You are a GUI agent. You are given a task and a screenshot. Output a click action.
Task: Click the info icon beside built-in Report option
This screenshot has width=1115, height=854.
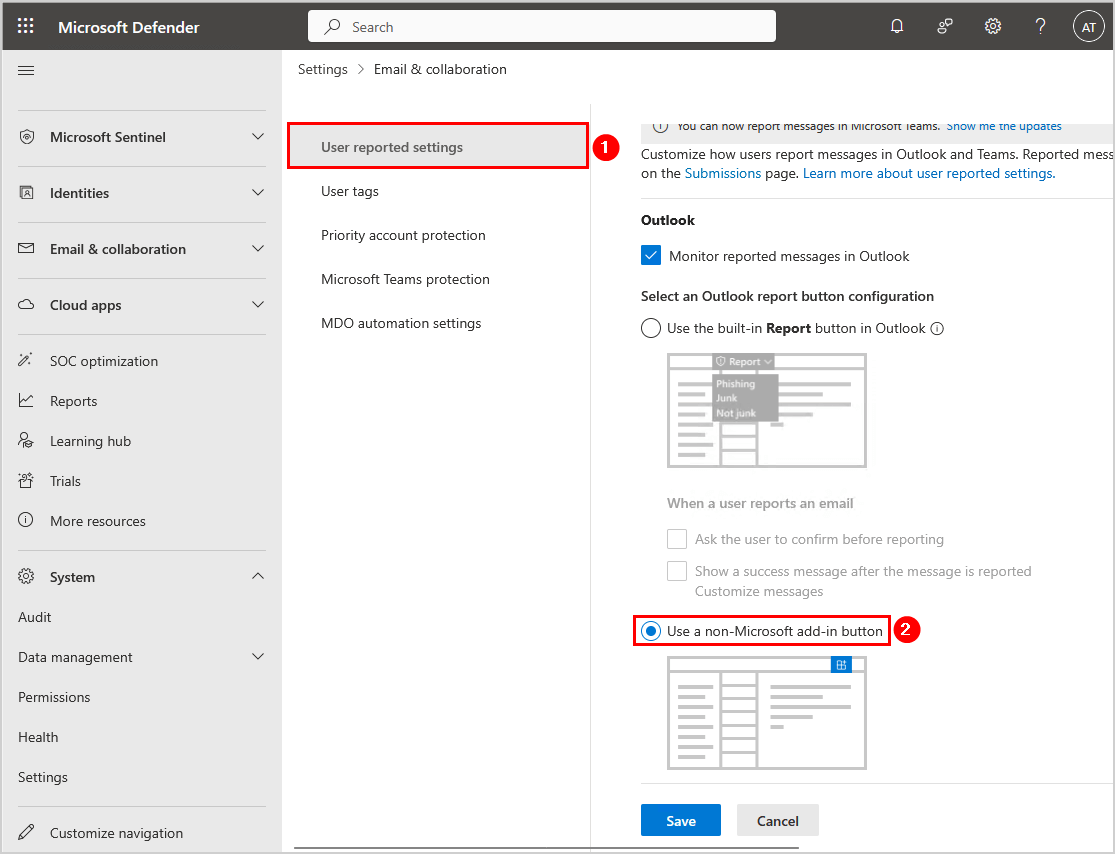click(937, 328)
